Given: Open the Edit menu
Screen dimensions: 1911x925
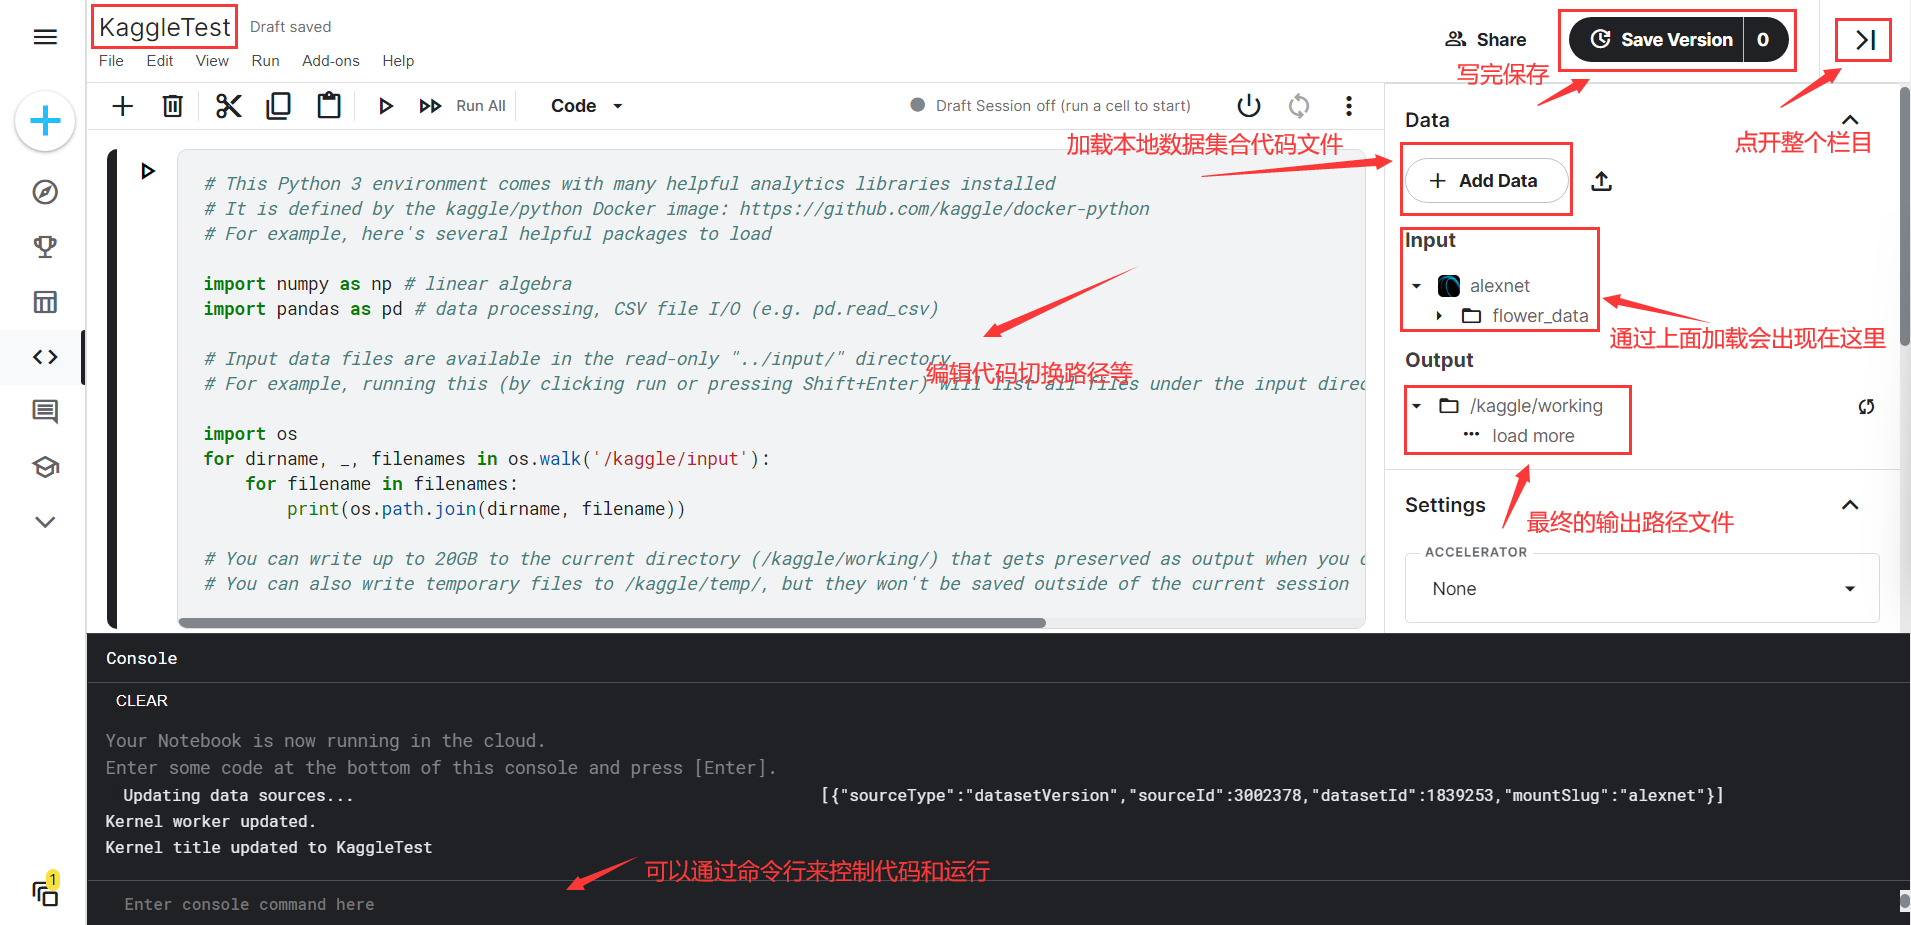Looking at the screenshot, I should click(159, 61).
